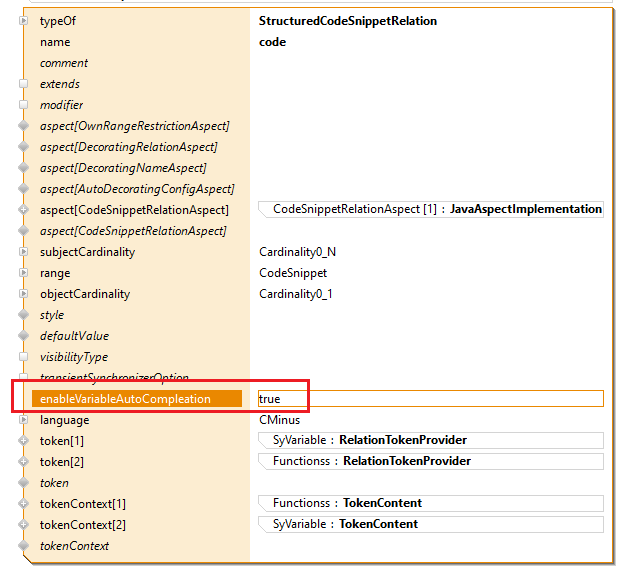
Task: Click the CMinus language value
Action: click(x=279, y=420)
